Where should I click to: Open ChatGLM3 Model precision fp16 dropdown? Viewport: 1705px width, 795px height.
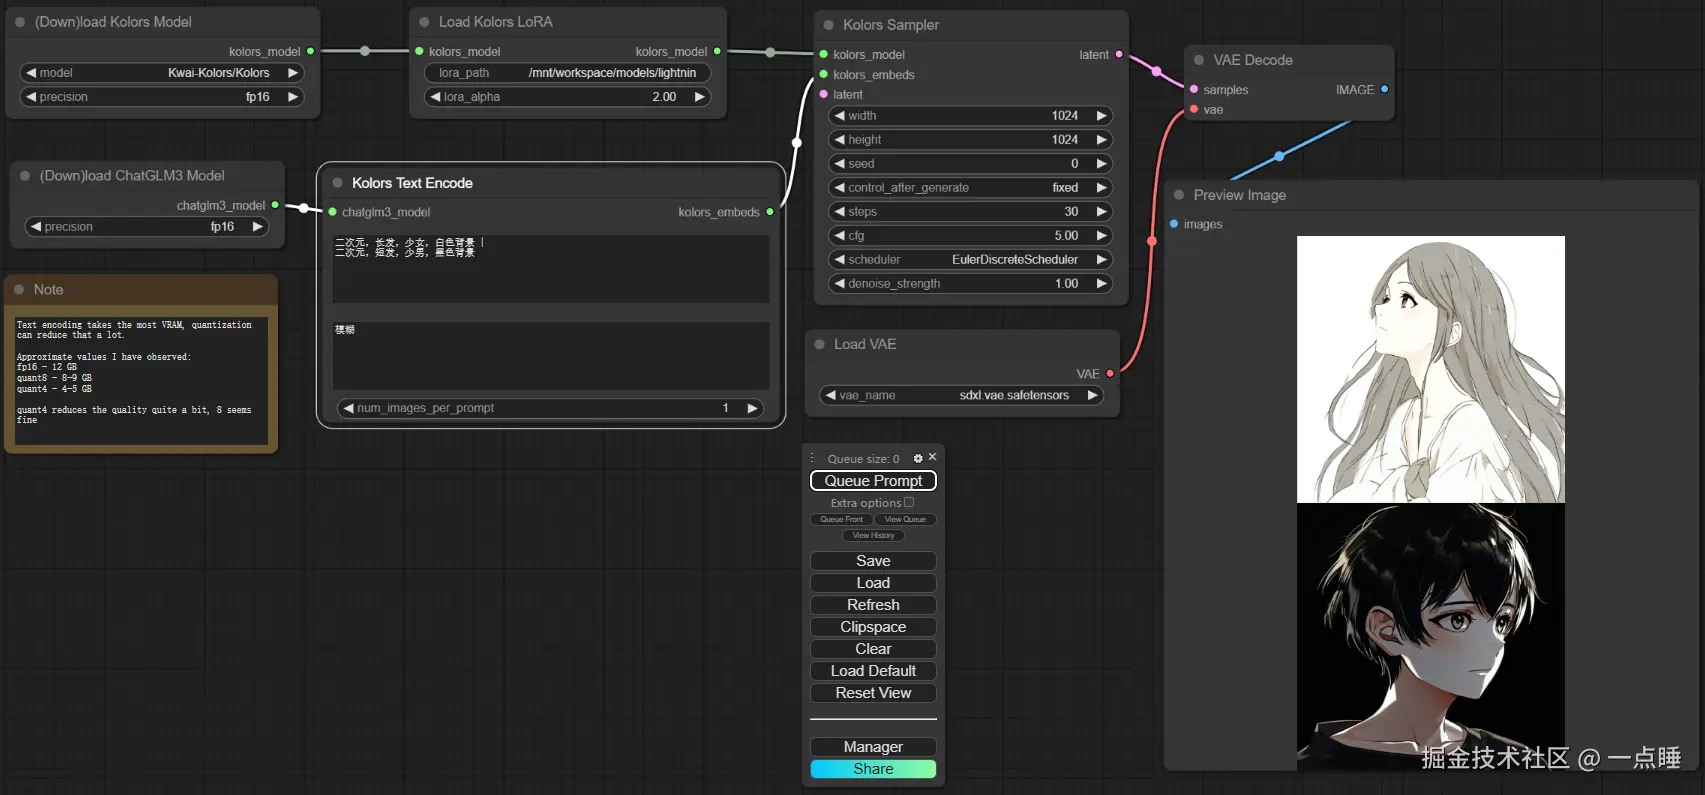(147, 227)
